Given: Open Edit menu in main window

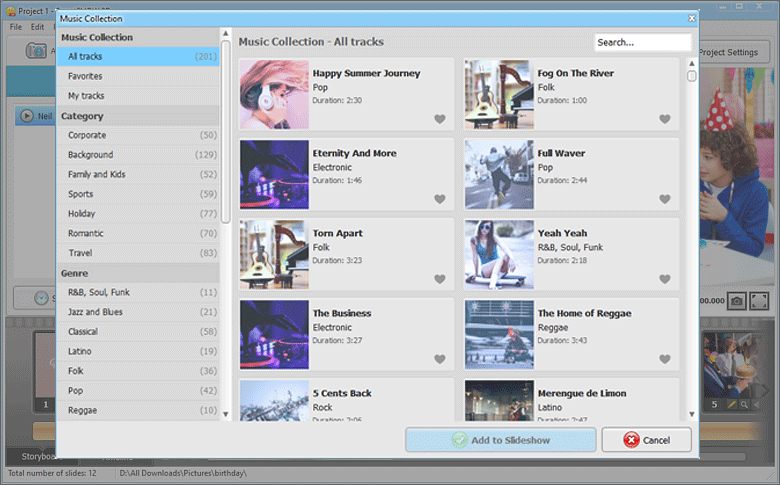Looking at the screenshot, I should 37,27.
